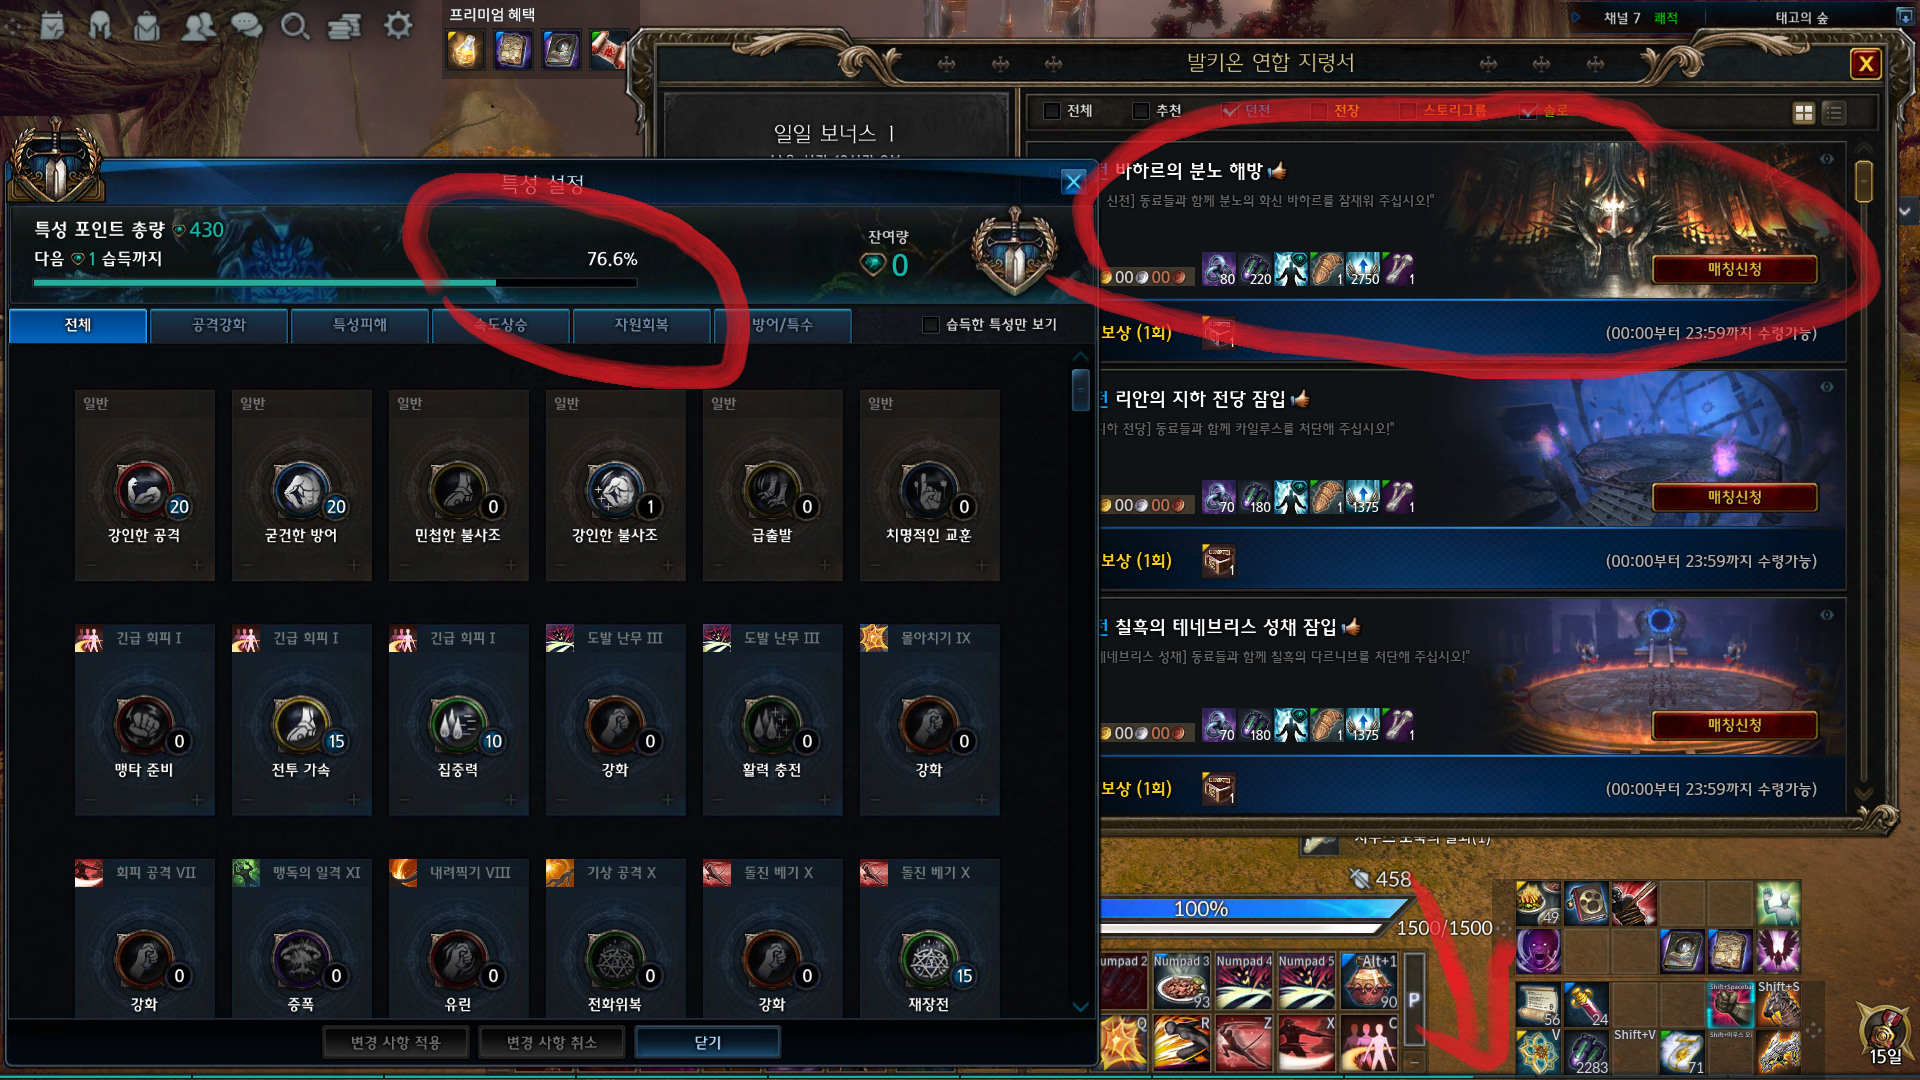Viewport: 1920px width, 1080px height.
Task: Expand the trait list down arrow
Action: [1080, 1007]
